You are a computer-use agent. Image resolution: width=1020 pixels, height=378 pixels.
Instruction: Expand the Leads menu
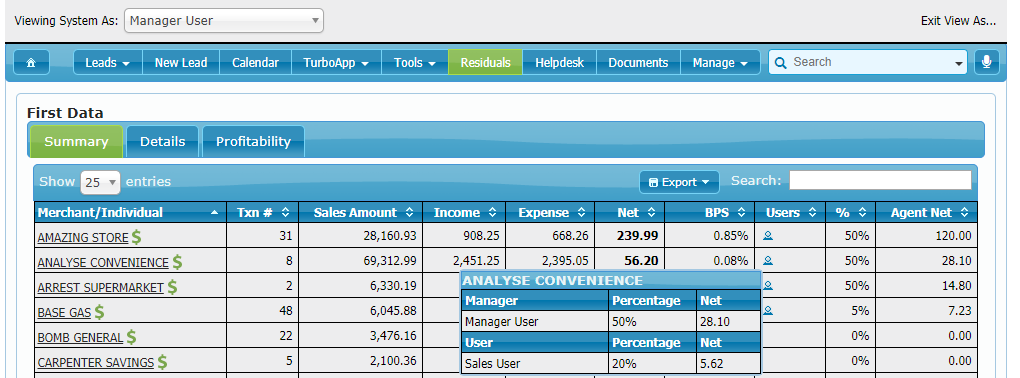pos(108,62)
